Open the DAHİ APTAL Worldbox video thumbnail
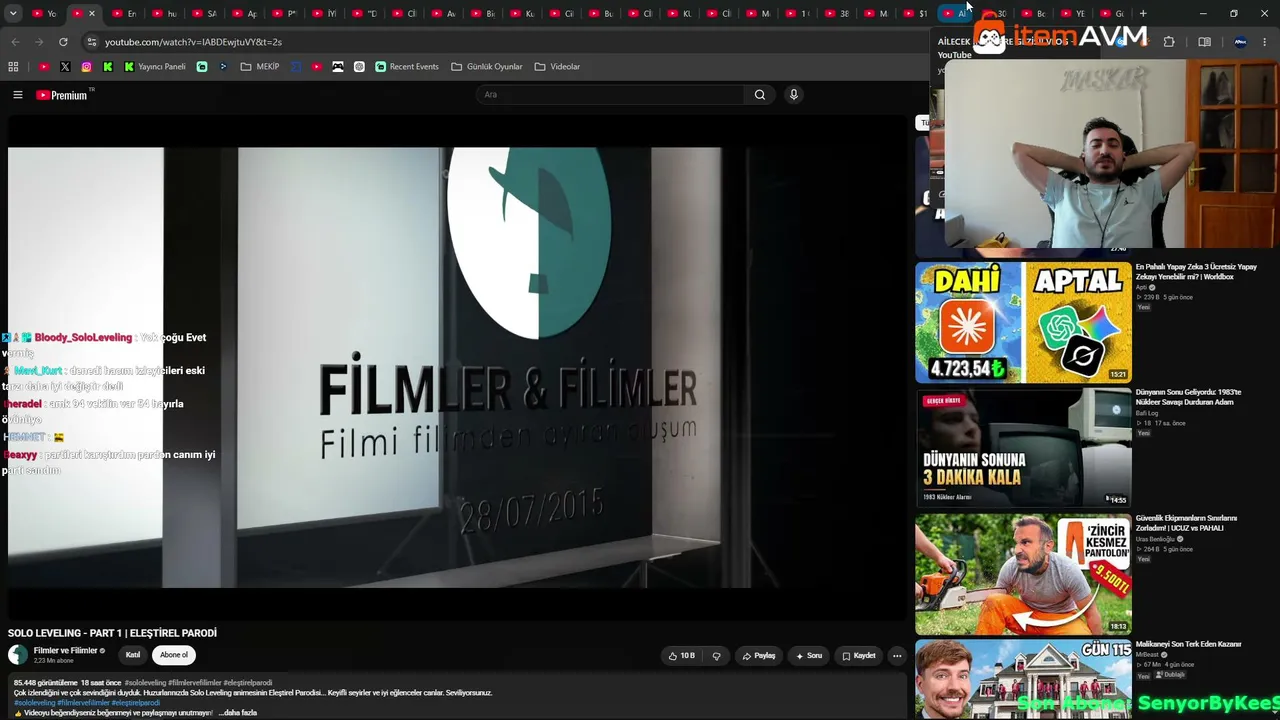 tap(1023, 322)
